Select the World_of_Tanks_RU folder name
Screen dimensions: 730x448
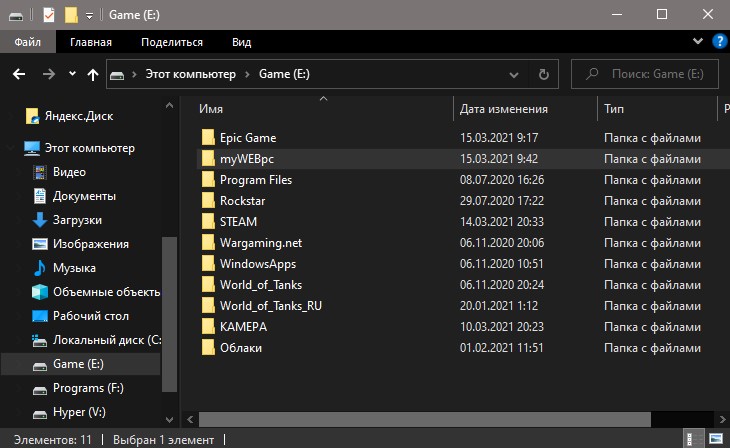pos(271,305)
